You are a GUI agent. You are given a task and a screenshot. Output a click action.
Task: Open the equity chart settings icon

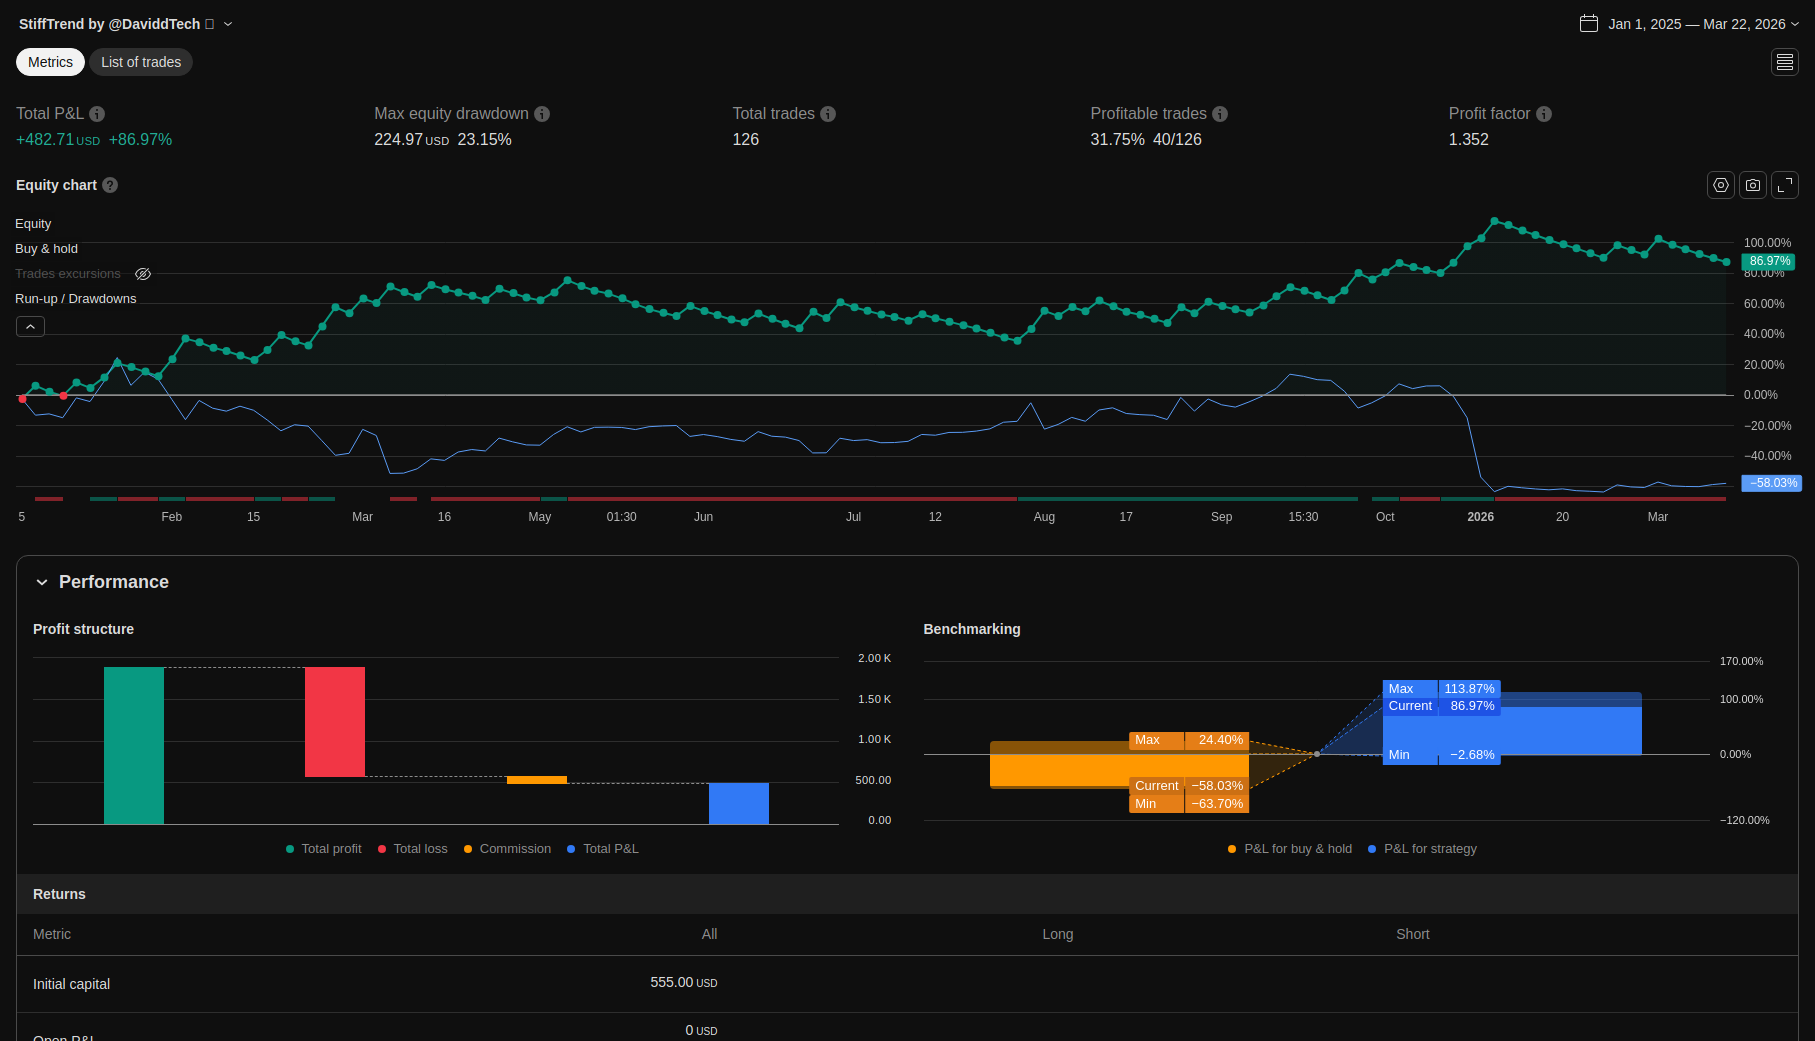tap(1720, 185)
